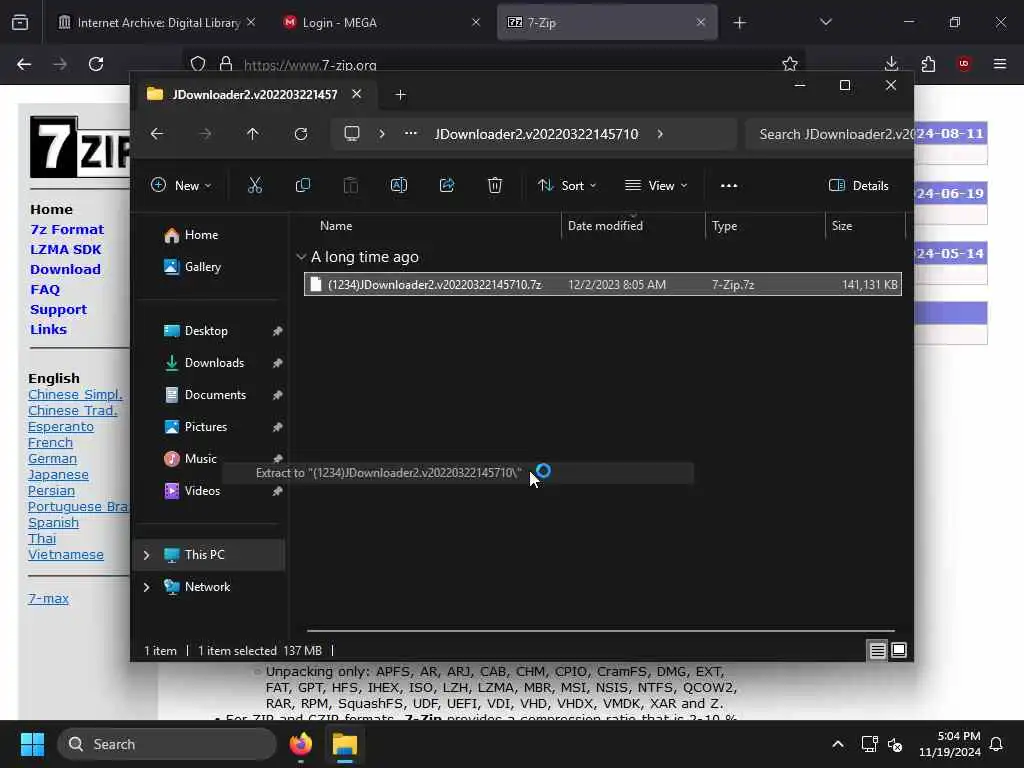Expand This PC in navigation pane

tap(146, 555)
